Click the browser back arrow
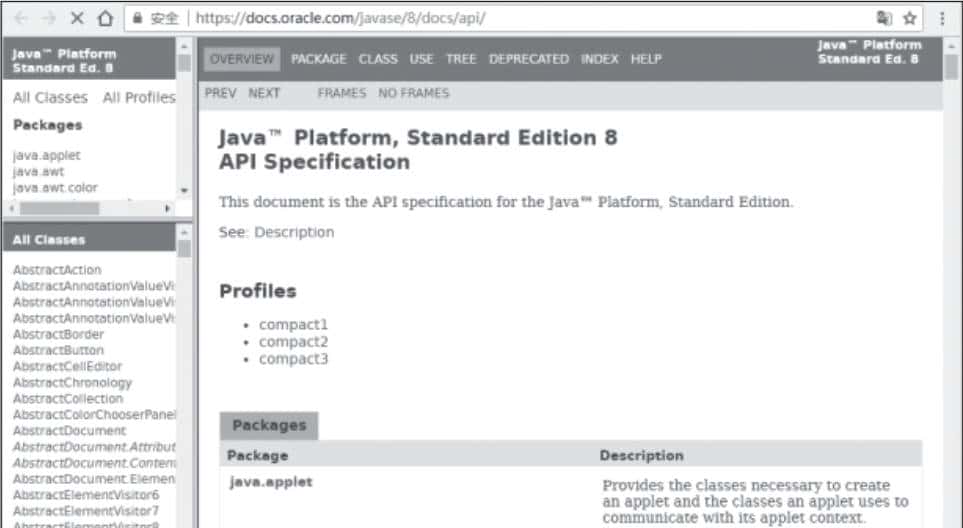 [x=20, y=18]
